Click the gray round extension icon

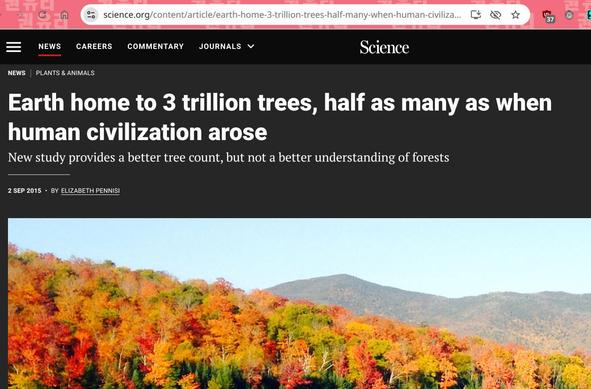tap(569, 15)
